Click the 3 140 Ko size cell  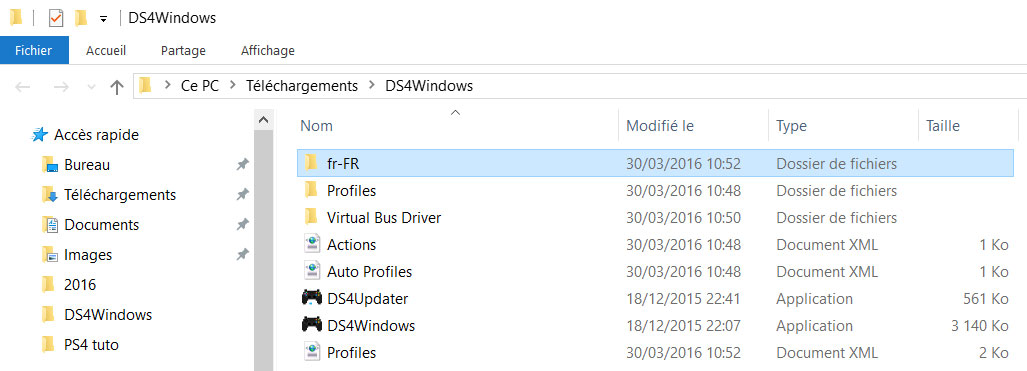[979, 326]
